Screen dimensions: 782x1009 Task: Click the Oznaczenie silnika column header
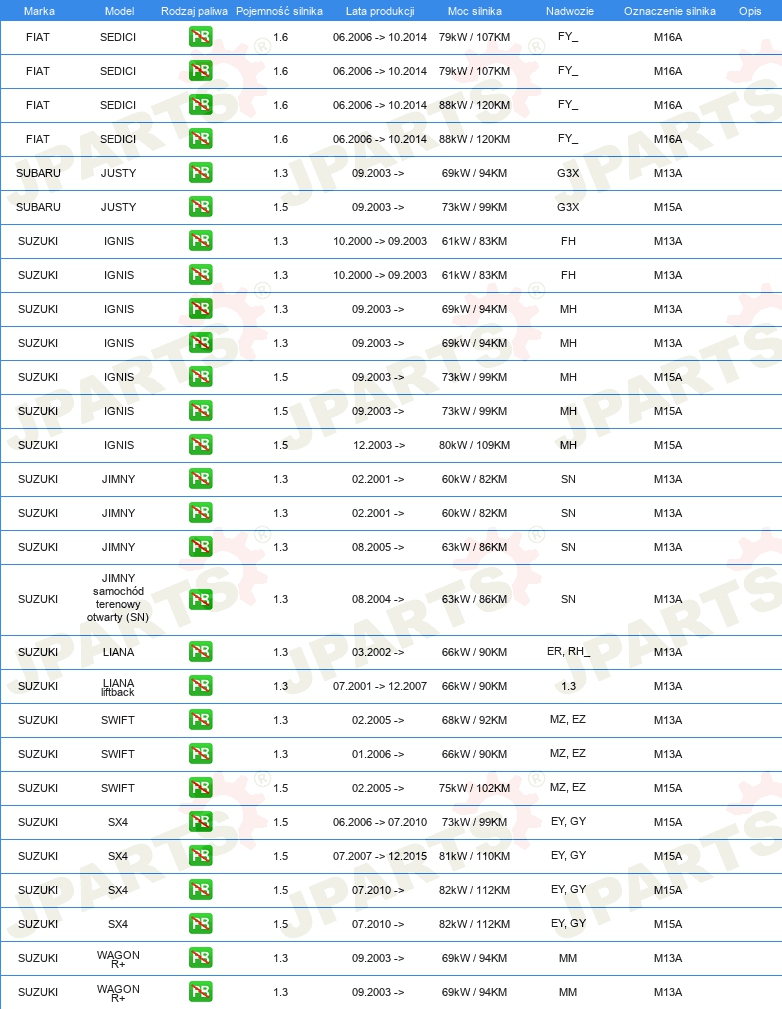tap(669, 11)
